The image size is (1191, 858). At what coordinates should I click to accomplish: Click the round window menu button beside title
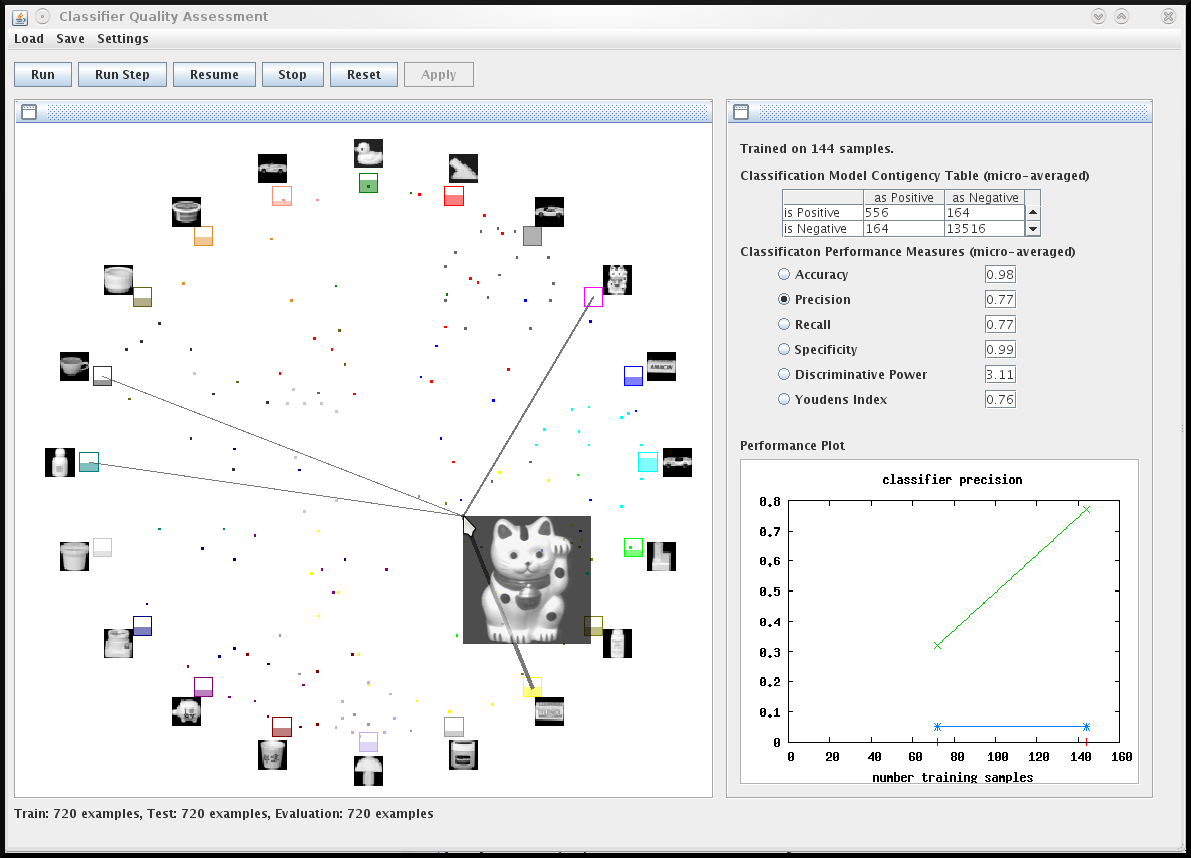[x=43, y=16]
